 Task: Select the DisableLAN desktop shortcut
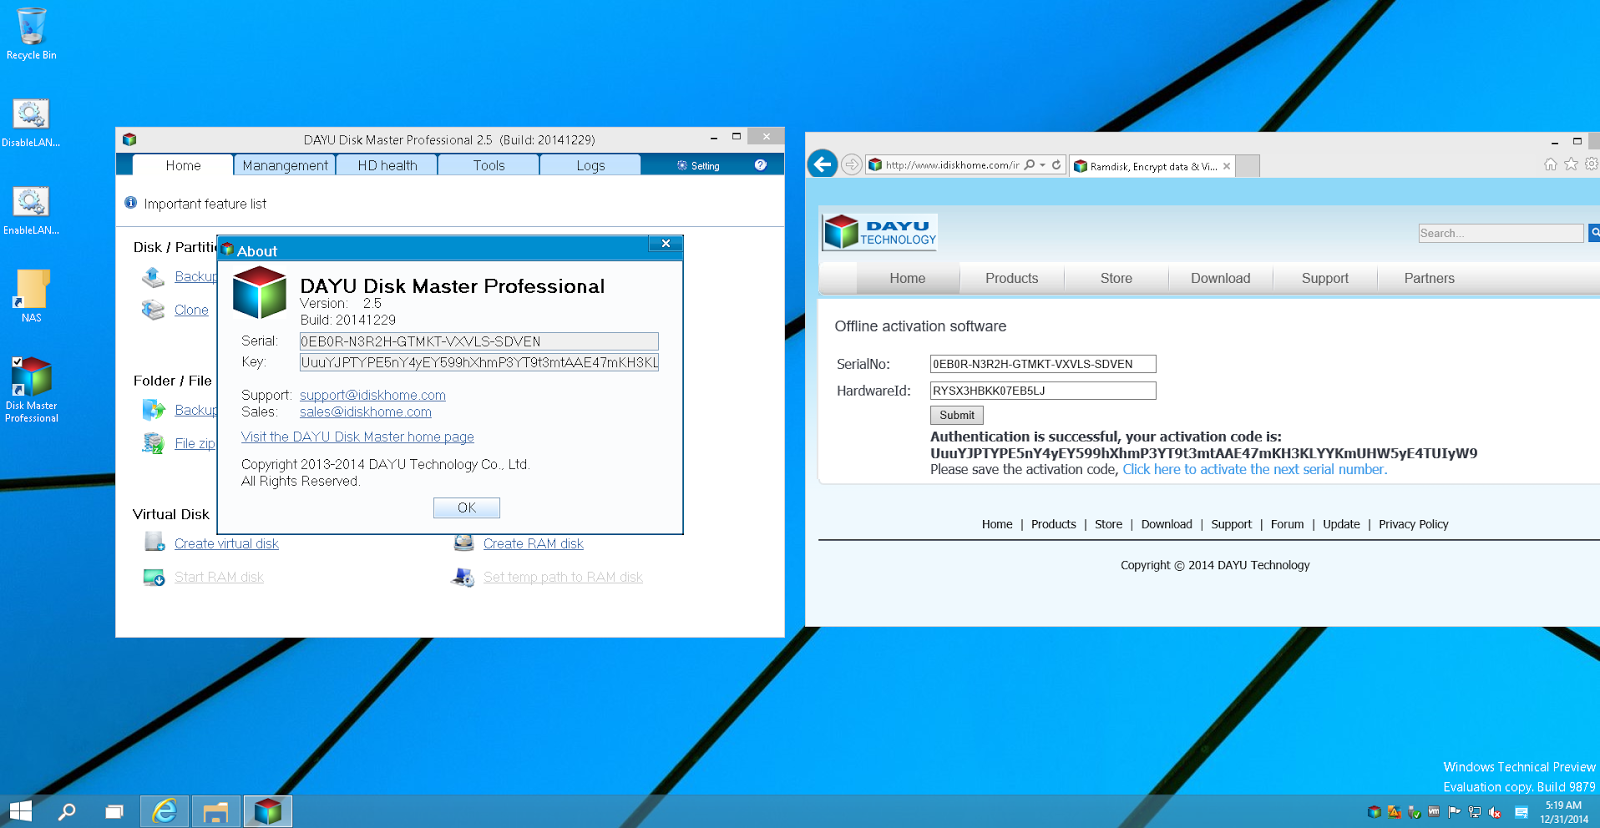31,122
